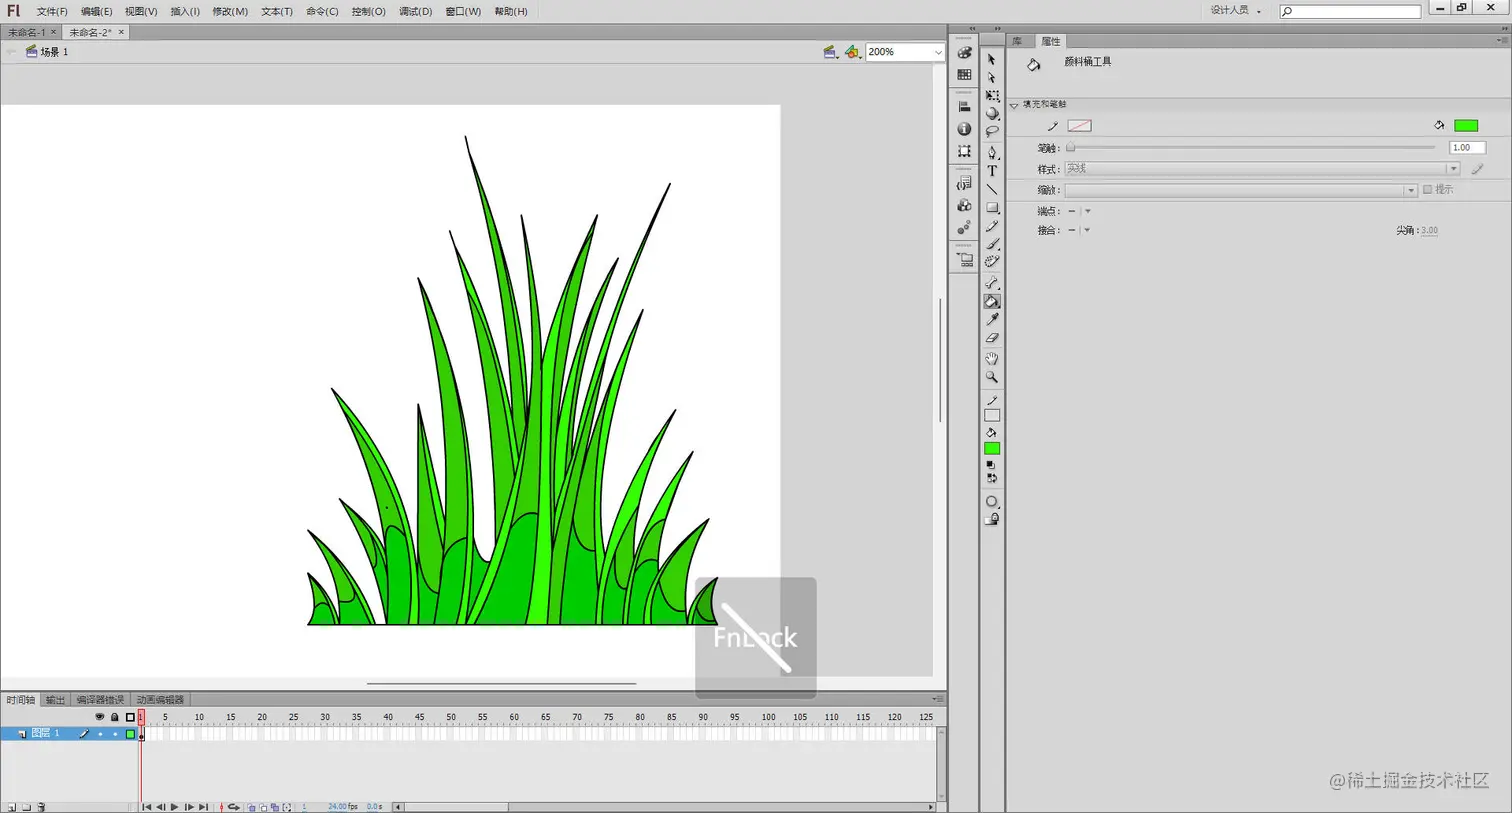Open the 设计人员 workspace dropdown

click(x=1236, y=10)
